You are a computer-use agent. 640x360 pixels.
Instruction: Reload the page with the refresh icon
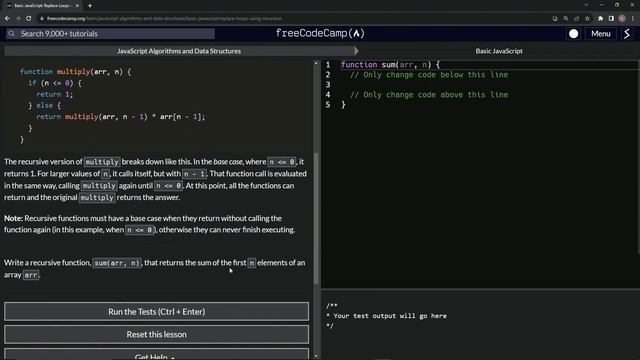tap(29, 18)
